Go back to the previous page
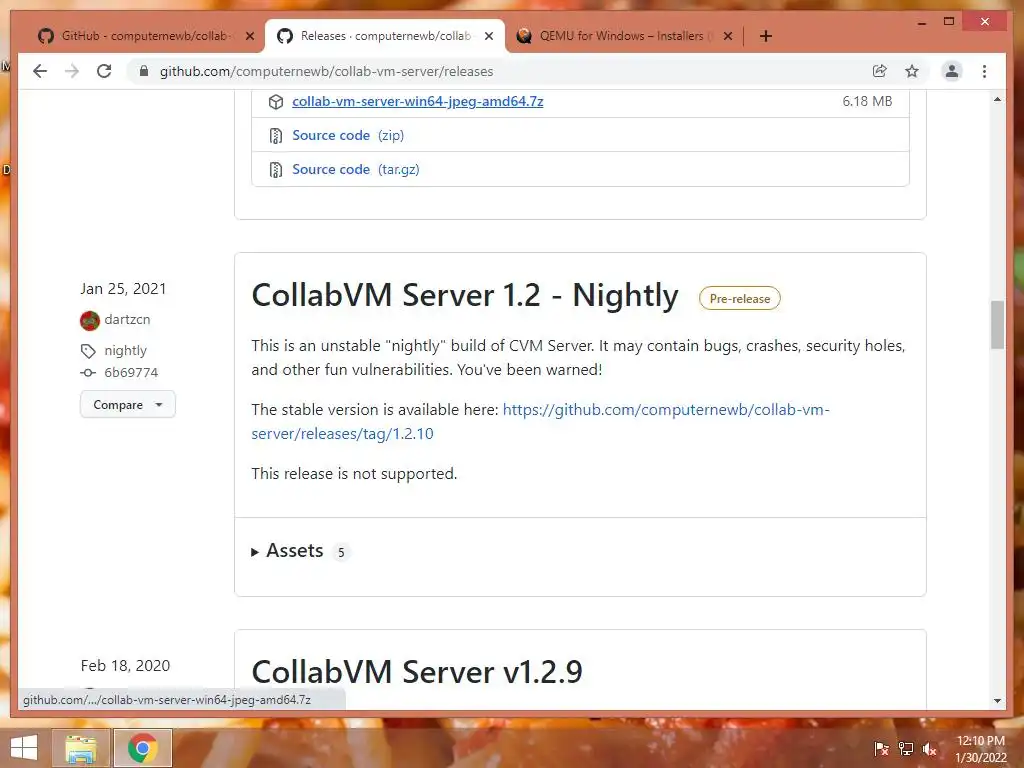Screen dimensions: 1024x768 [x=40, y=71]
